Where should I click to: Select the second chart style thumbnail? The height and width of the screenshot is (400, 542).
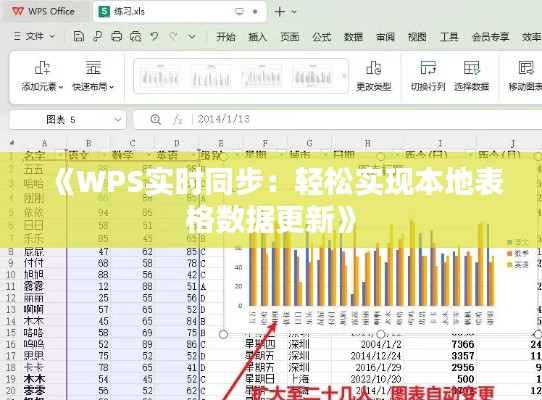(211, 76)
